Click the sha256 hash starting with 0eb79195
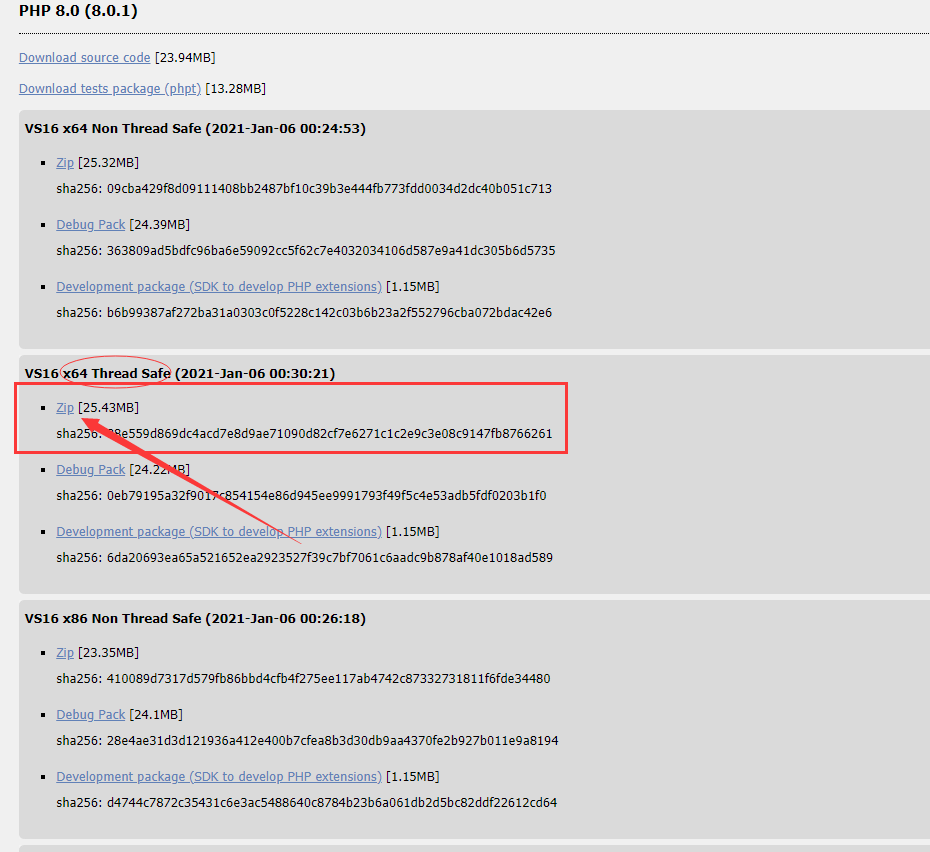930x852 pixels. (x=327, y=496)
